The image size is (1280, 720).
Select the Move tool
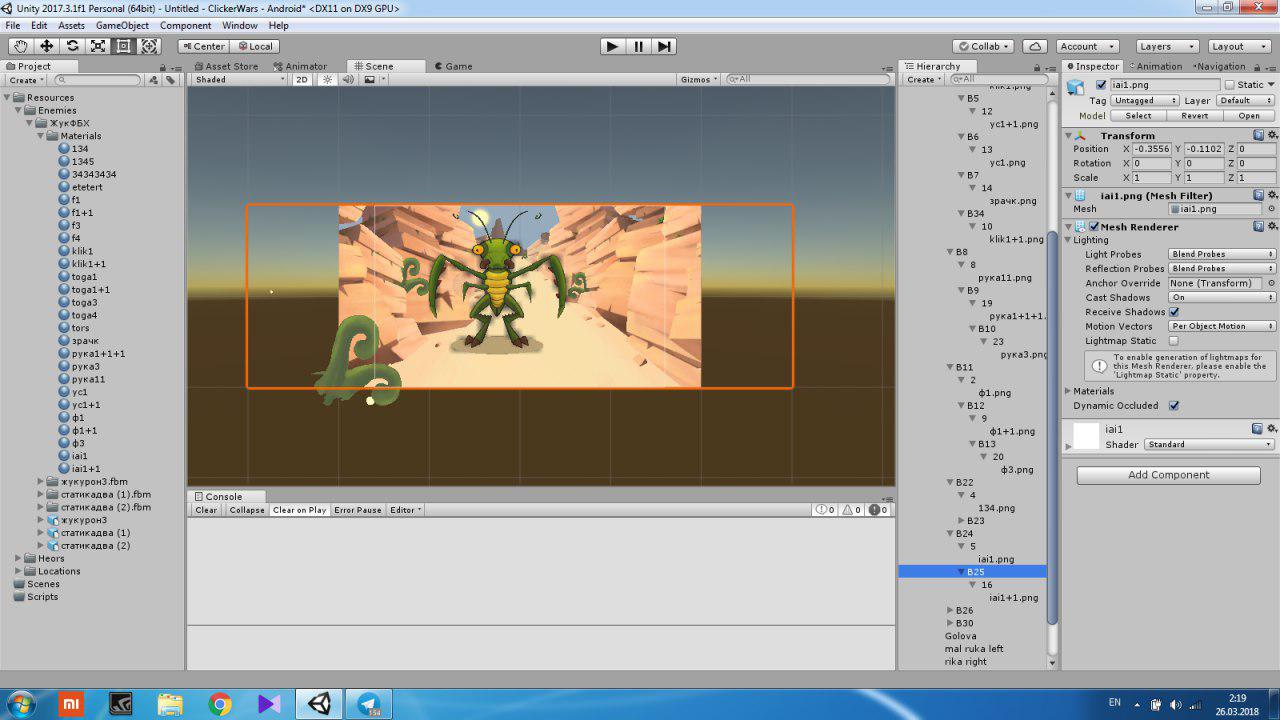47,46
